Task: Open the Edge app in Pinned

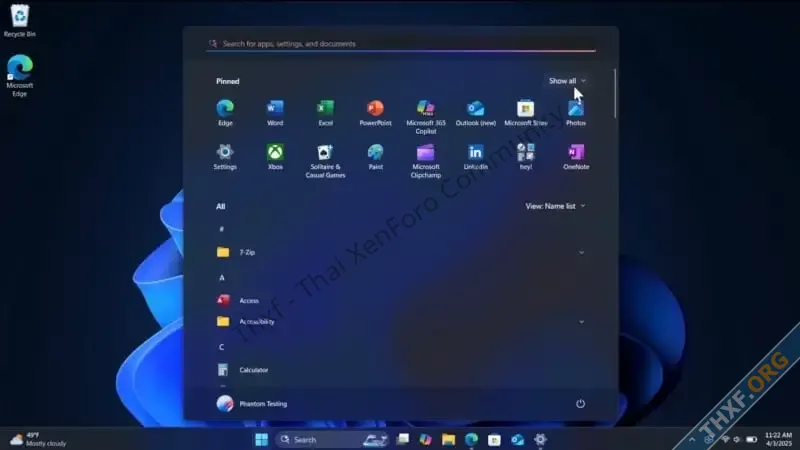Action: click(x=225, y=113)
